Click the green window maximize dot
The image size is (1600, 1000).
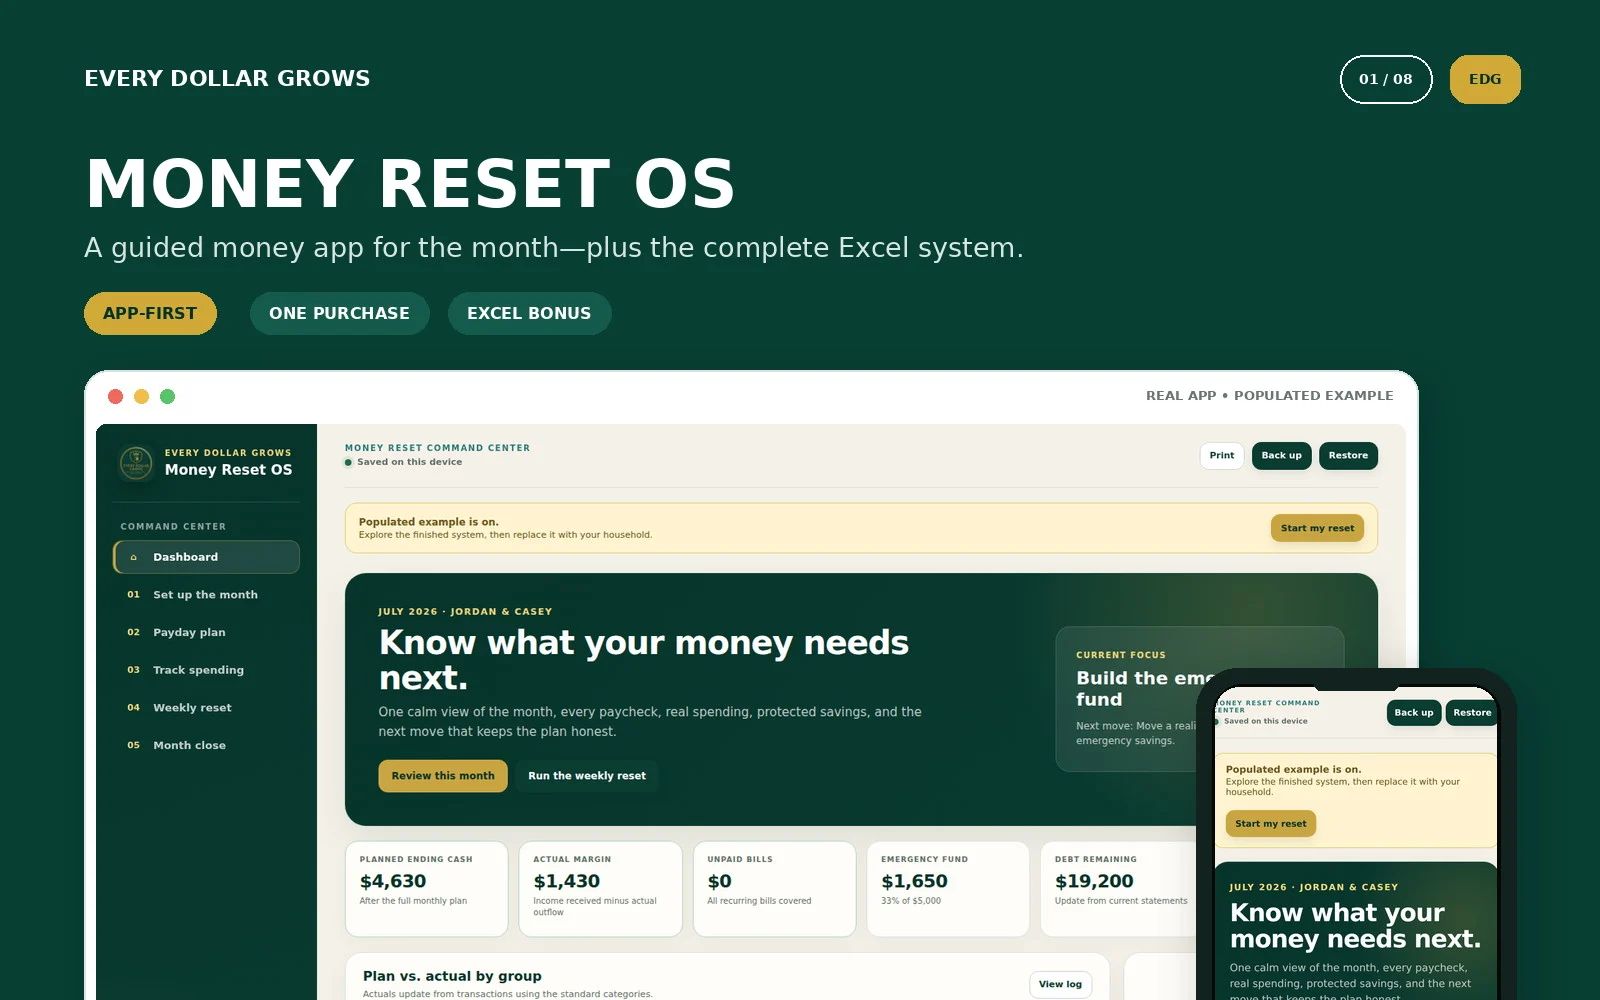pyautogui.click(x=167, y=397)
